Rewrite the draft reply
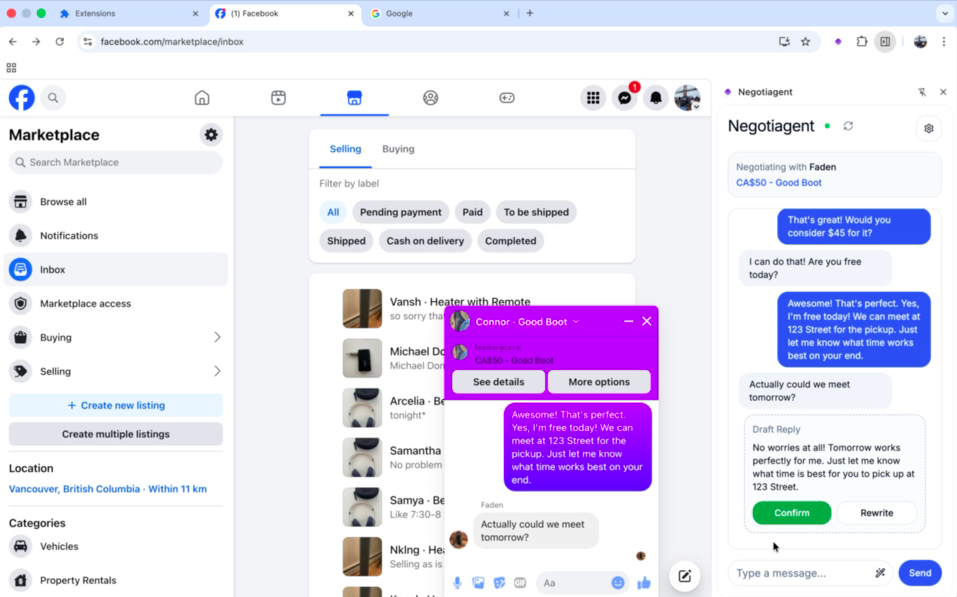Viewport: 957px width, 597px height. point(876,513)
